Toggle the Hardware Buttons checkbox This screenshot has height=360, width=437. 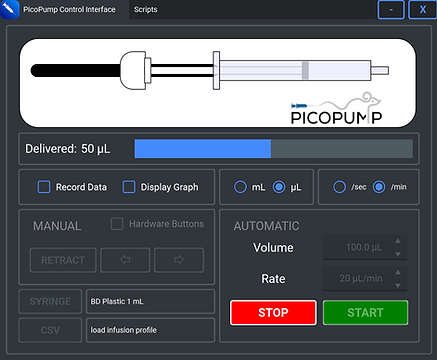point(117,224)
